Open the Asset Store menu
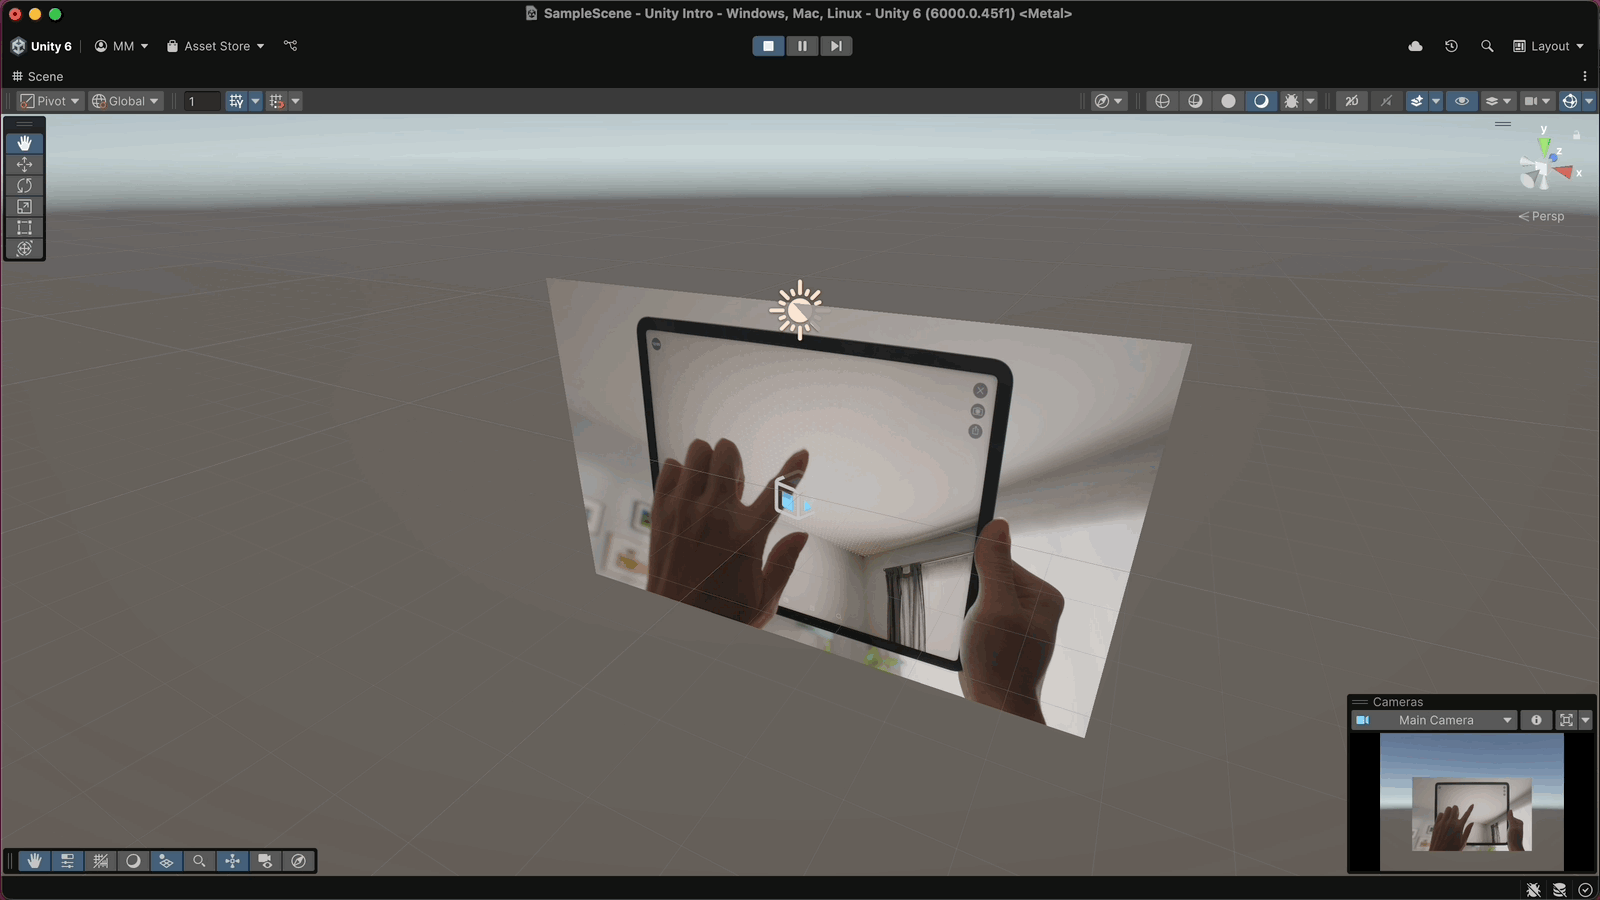Image resolution: width=1600 pixels, height=900 pixels. (x=216, y=46)
